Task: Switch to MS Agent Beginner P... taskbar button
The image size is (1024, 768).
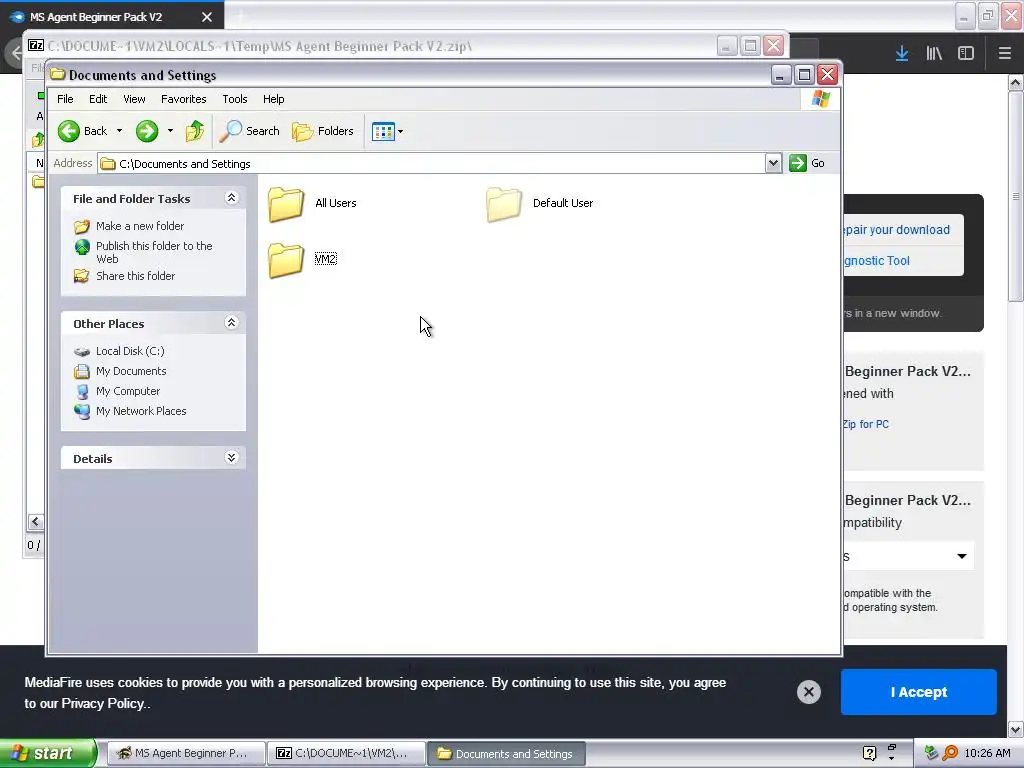Action: tap(185, 754)
